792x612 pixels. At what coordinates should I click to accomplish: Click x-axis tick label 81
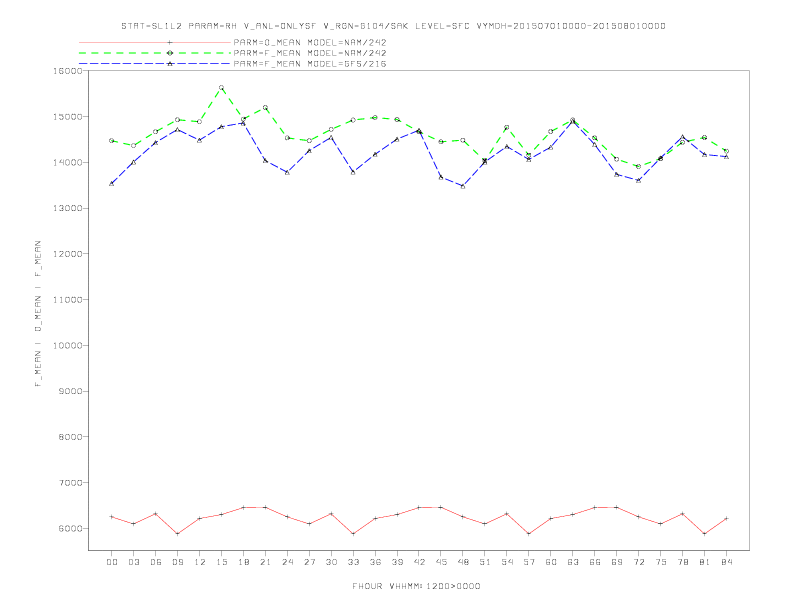(x=705, y=562)
